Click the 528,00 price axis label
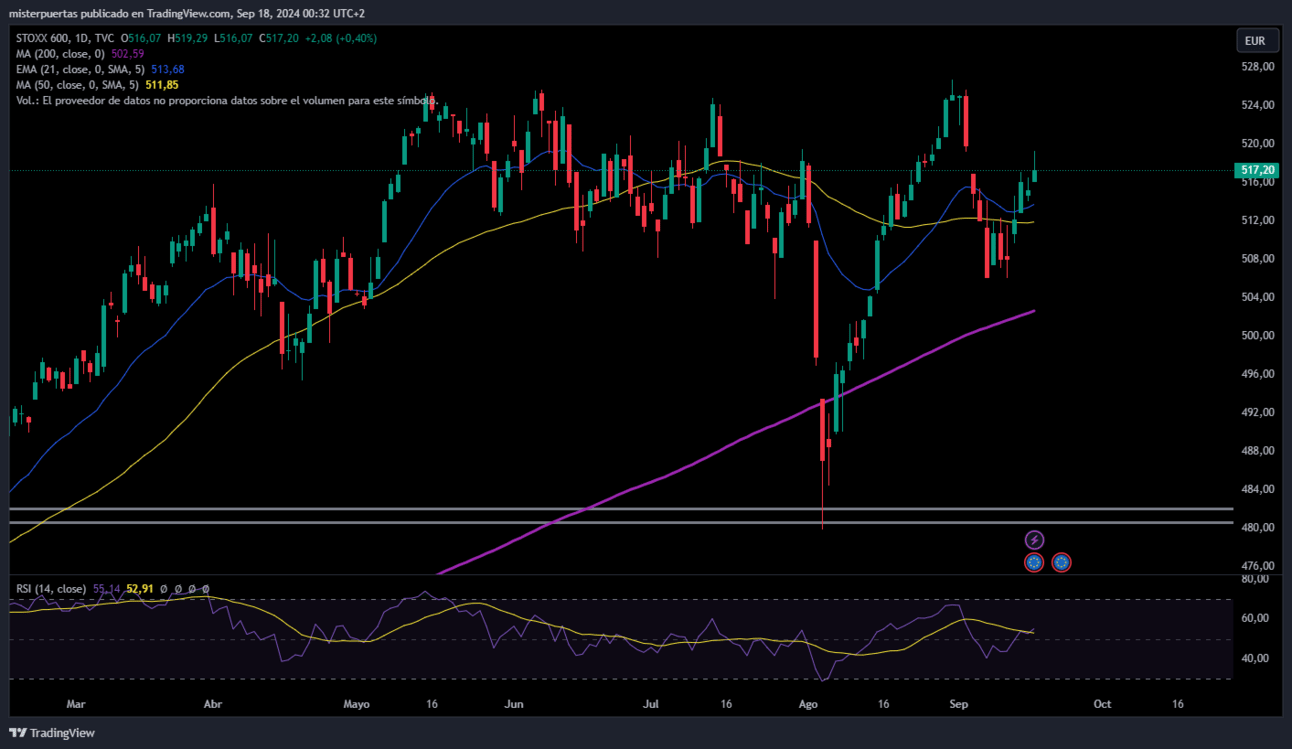Image resolution: width=1292 pixels, height=749 pixels. click(x=1259, y=67)
